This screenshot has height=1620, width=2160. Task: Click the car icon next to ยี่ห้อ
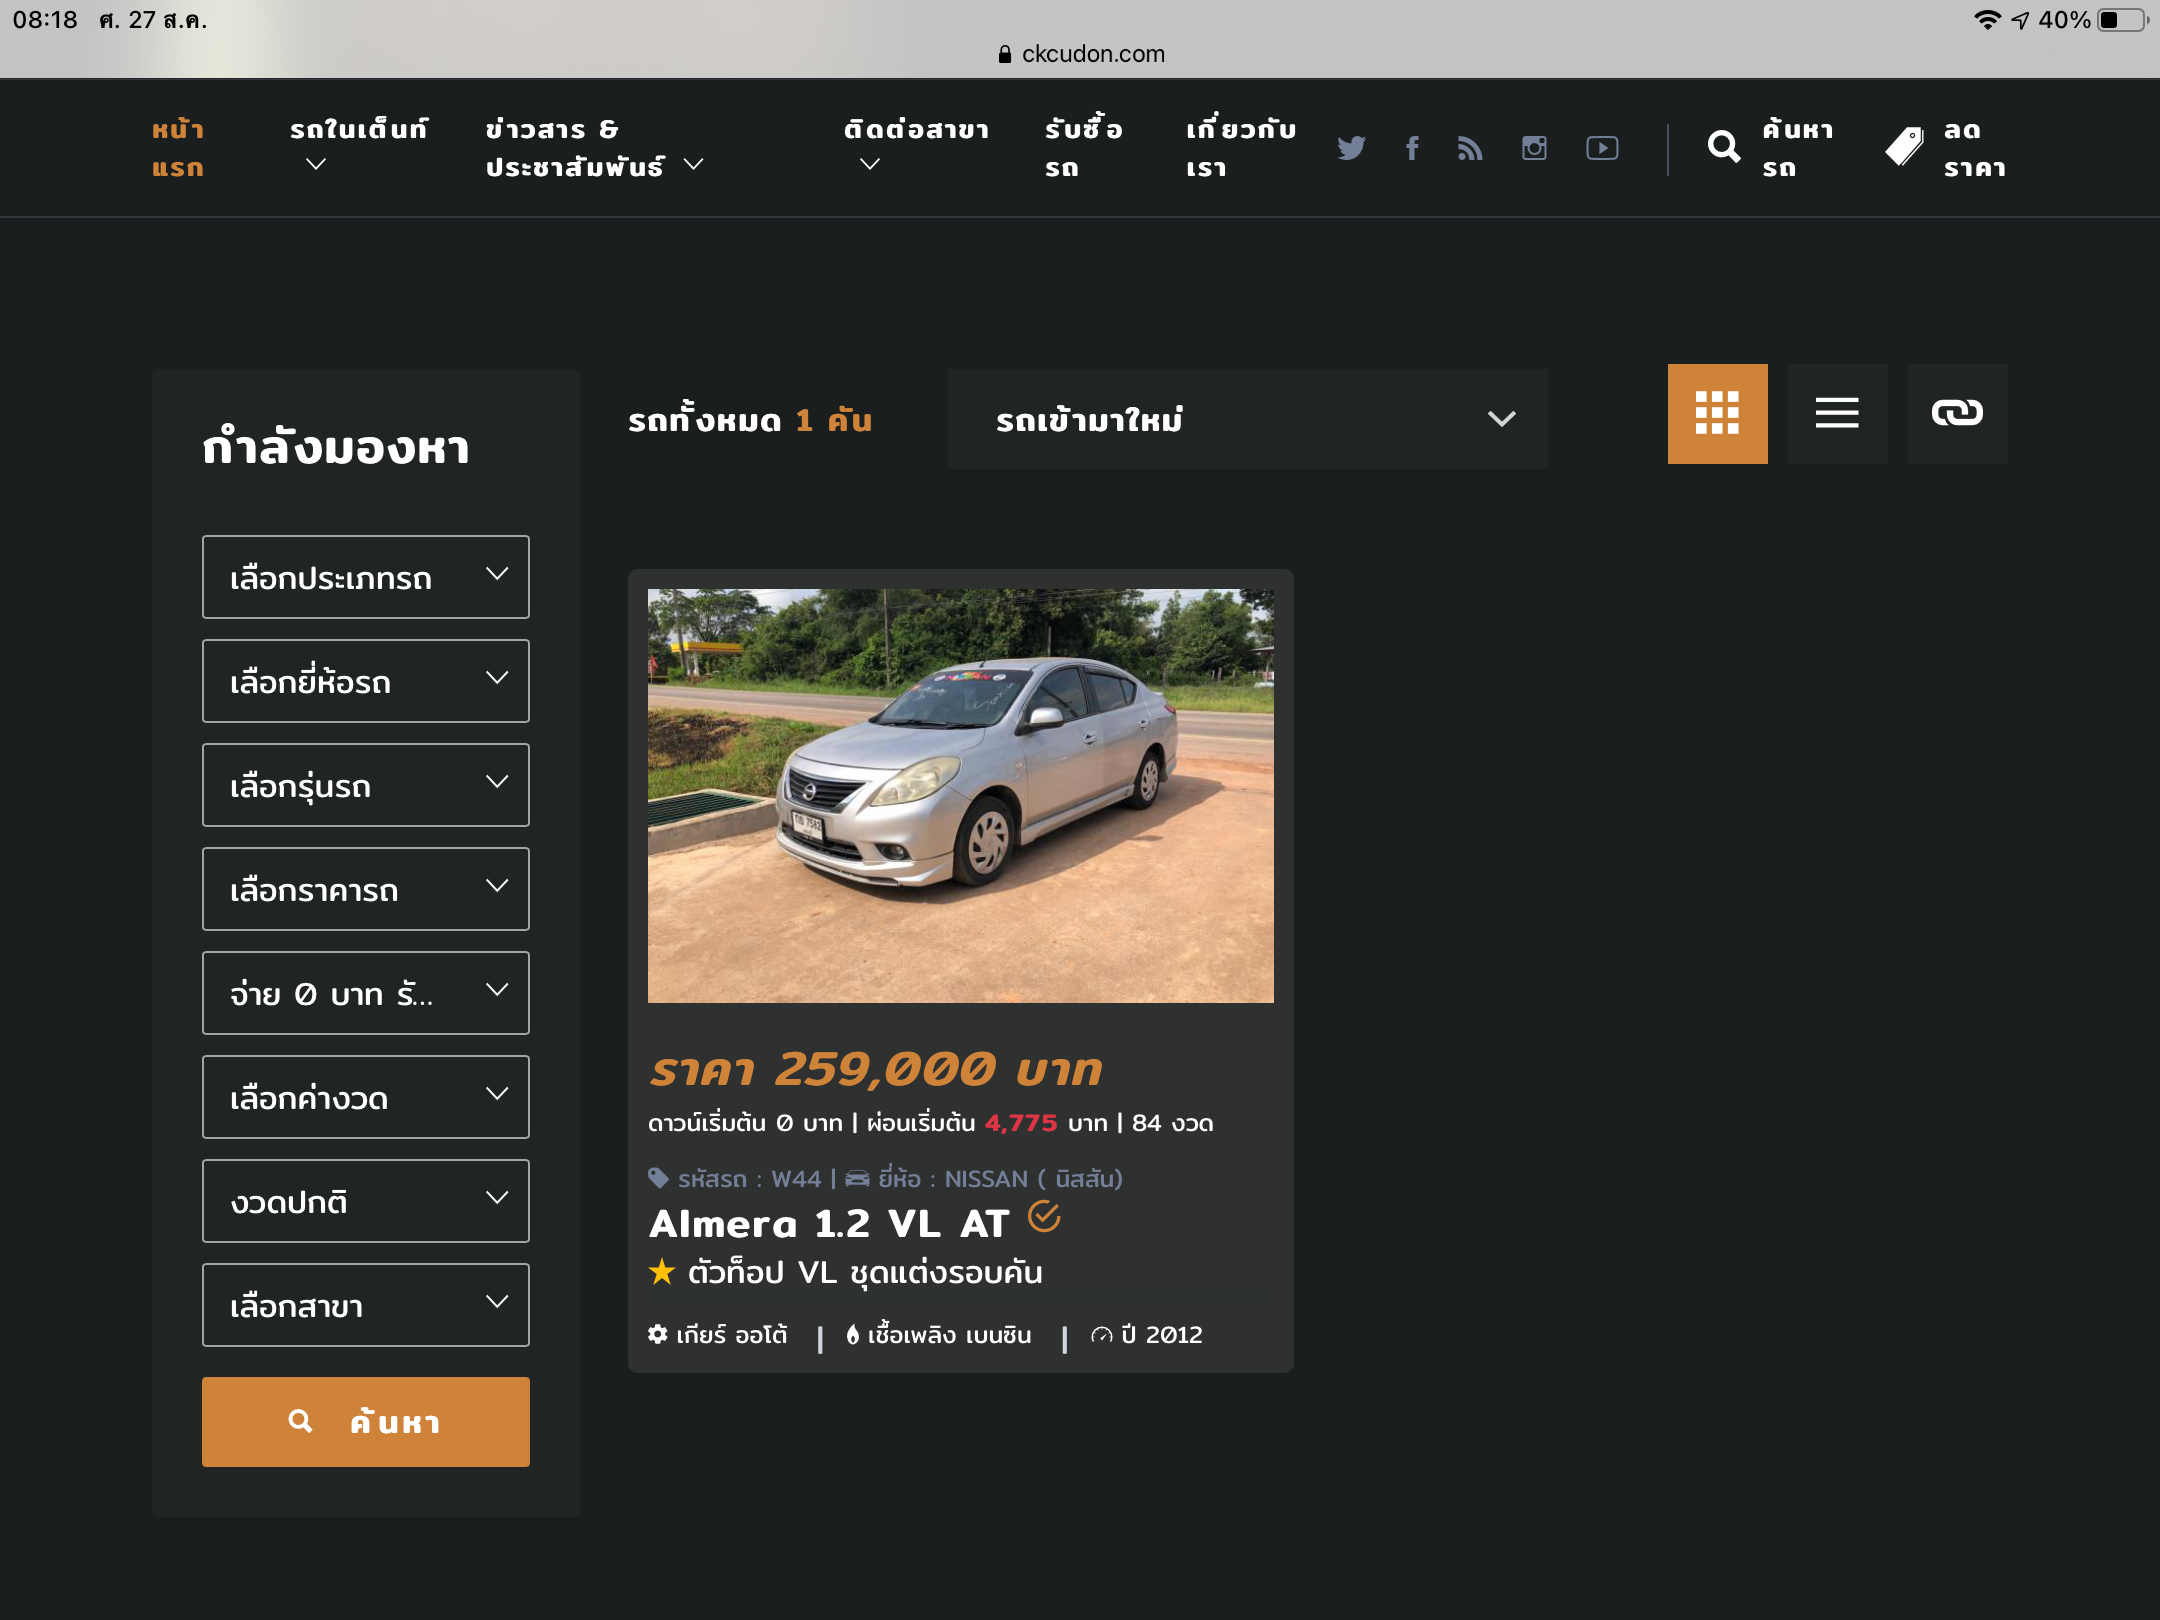coord(858,1178)
